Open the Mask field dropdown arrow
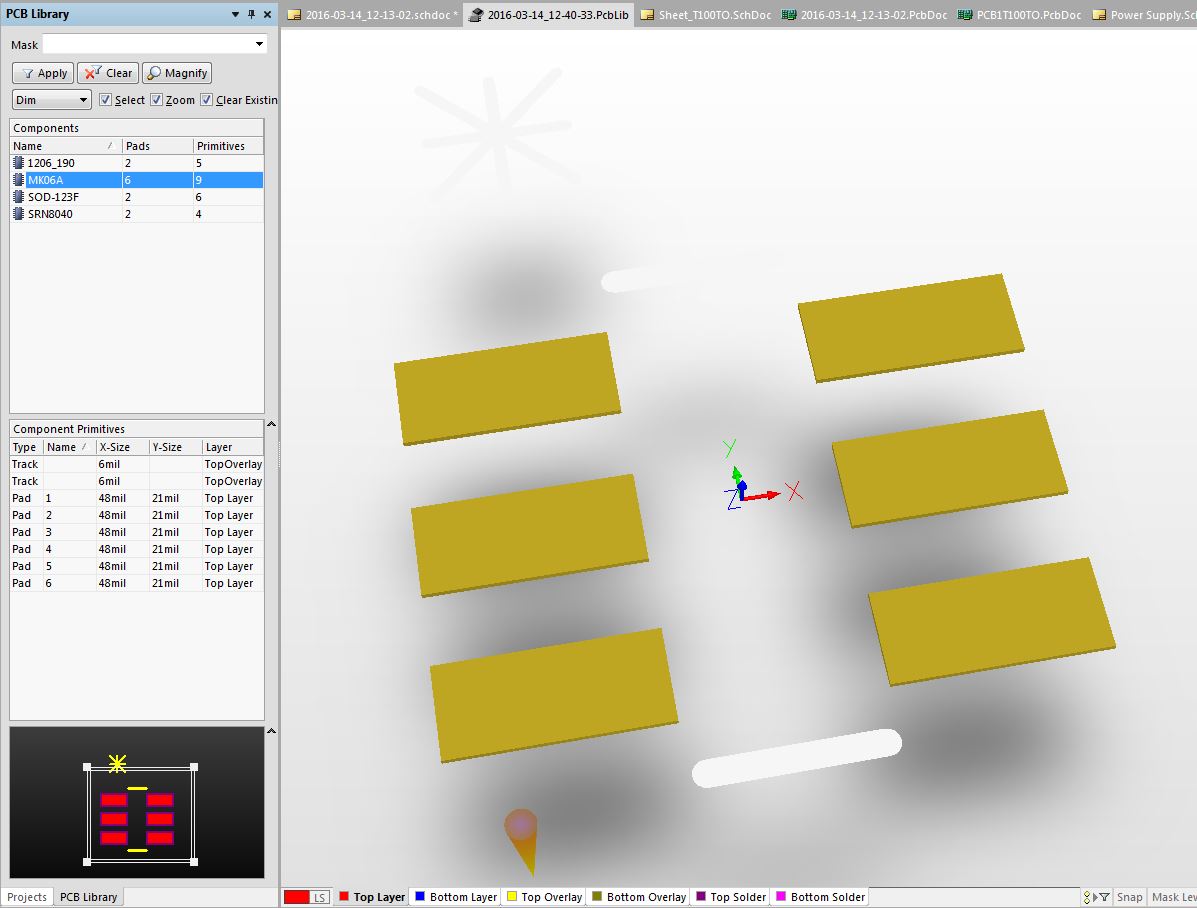The width and height of the screenshot is (1197, 908). pos(260,44)
